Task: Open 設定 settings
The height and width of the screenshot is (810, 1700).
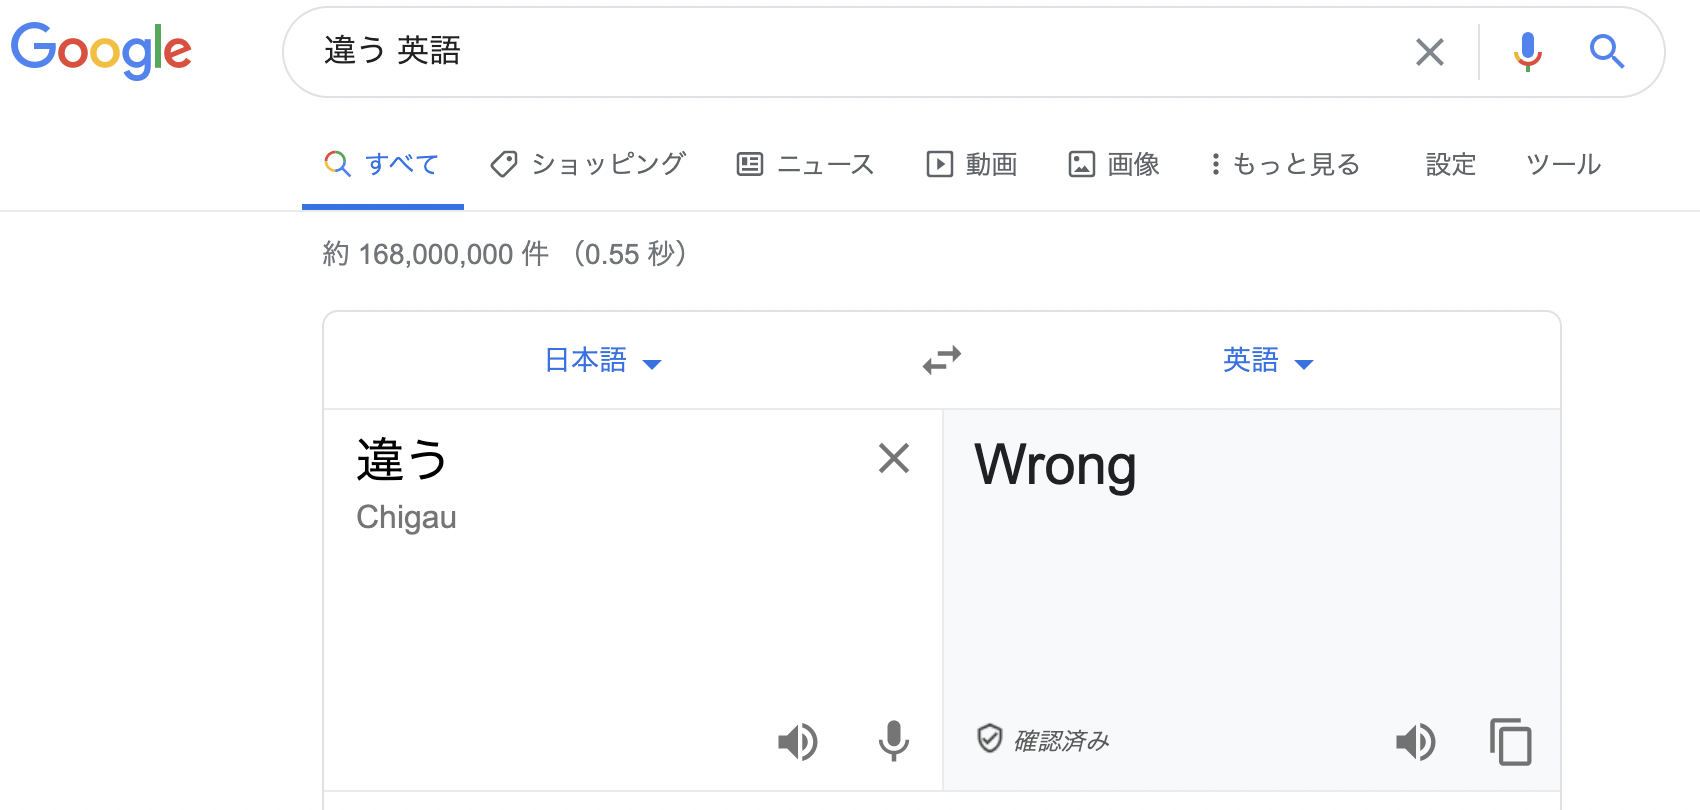Action: click(x=1451, y=164)
